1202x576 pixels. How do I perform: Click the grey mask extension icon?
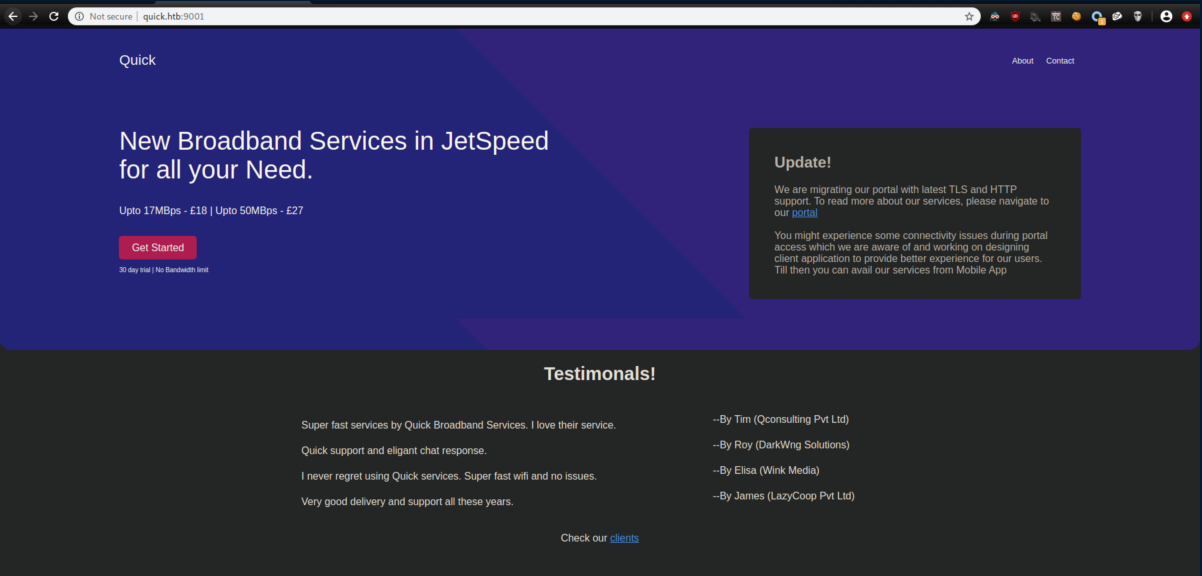[x=1137, y=16]
